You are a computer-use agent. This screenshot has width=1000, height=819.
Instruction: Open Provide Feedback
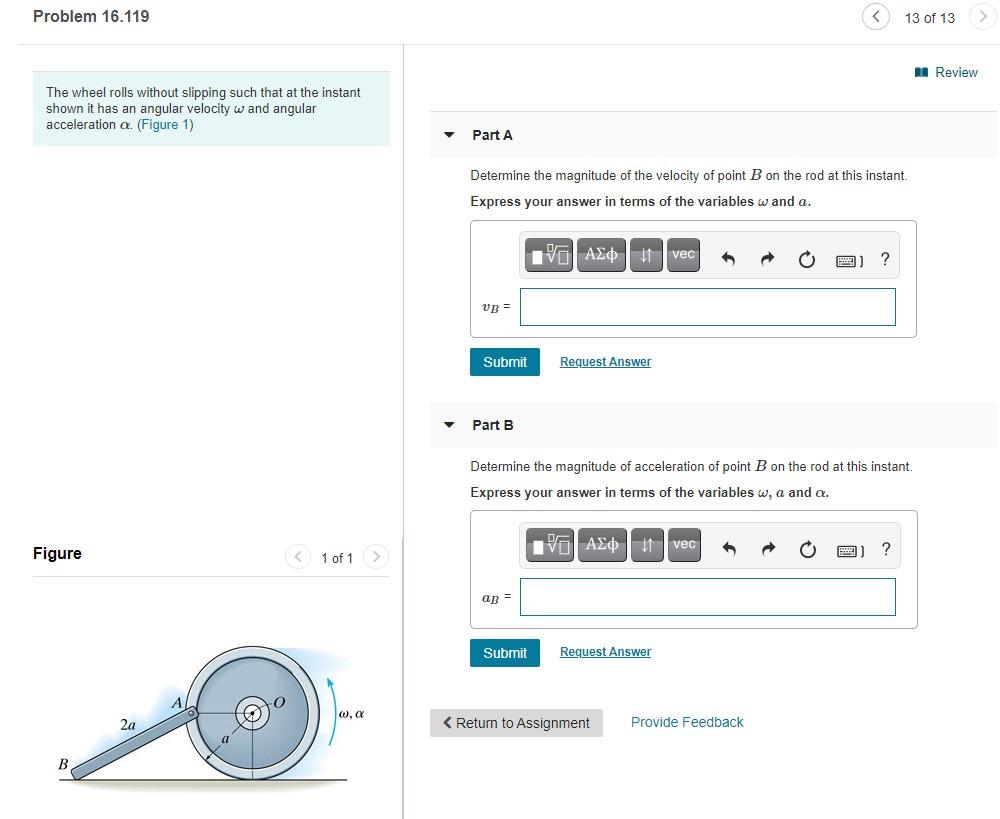[x=687, y=721]
